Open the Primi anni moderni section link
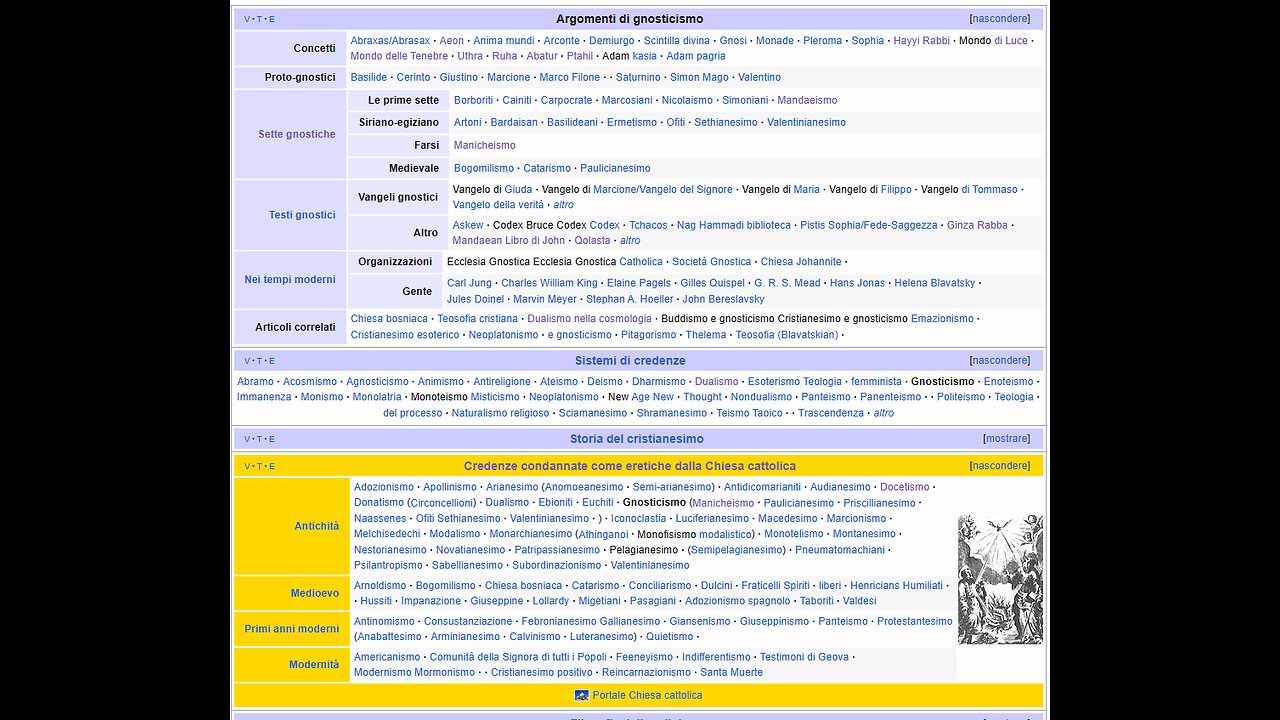1280x720 pixels. pos(292,629)
